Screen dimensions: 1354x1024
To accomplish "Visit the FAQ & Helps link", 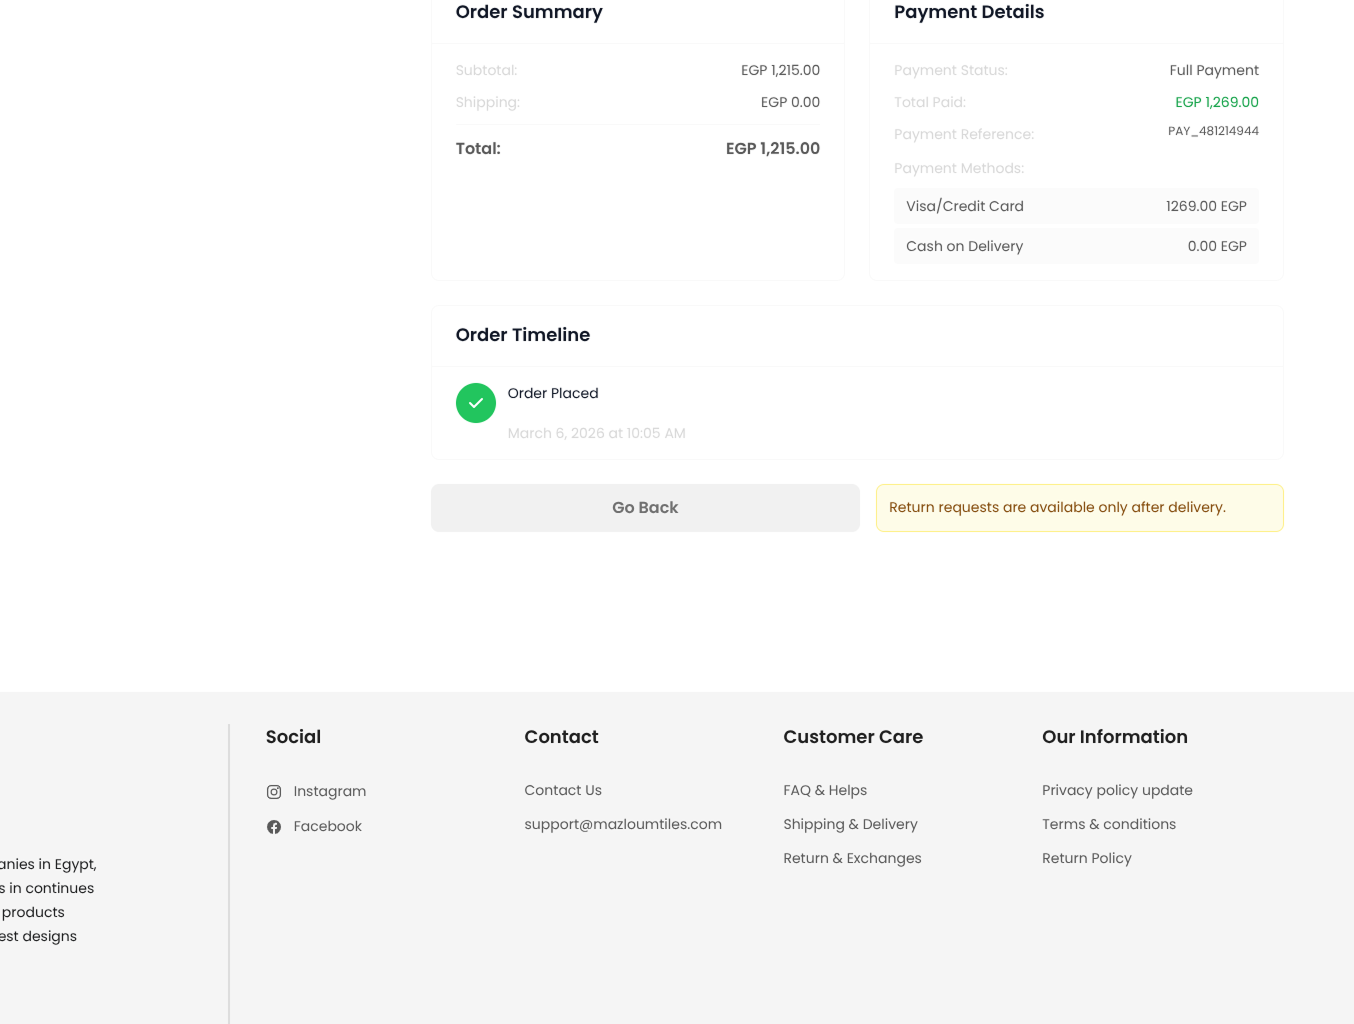I will click(825, 790).
